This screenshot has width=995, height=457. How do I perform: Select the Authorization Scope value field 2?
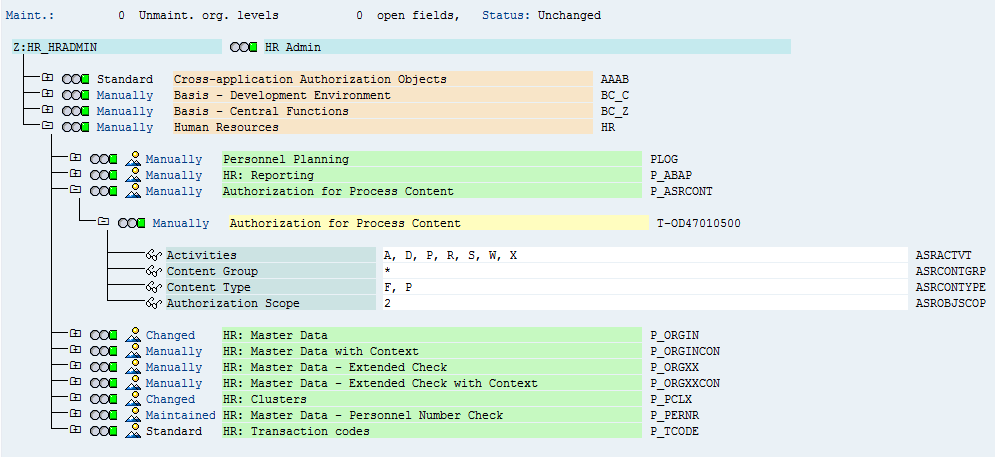(645, 303)
